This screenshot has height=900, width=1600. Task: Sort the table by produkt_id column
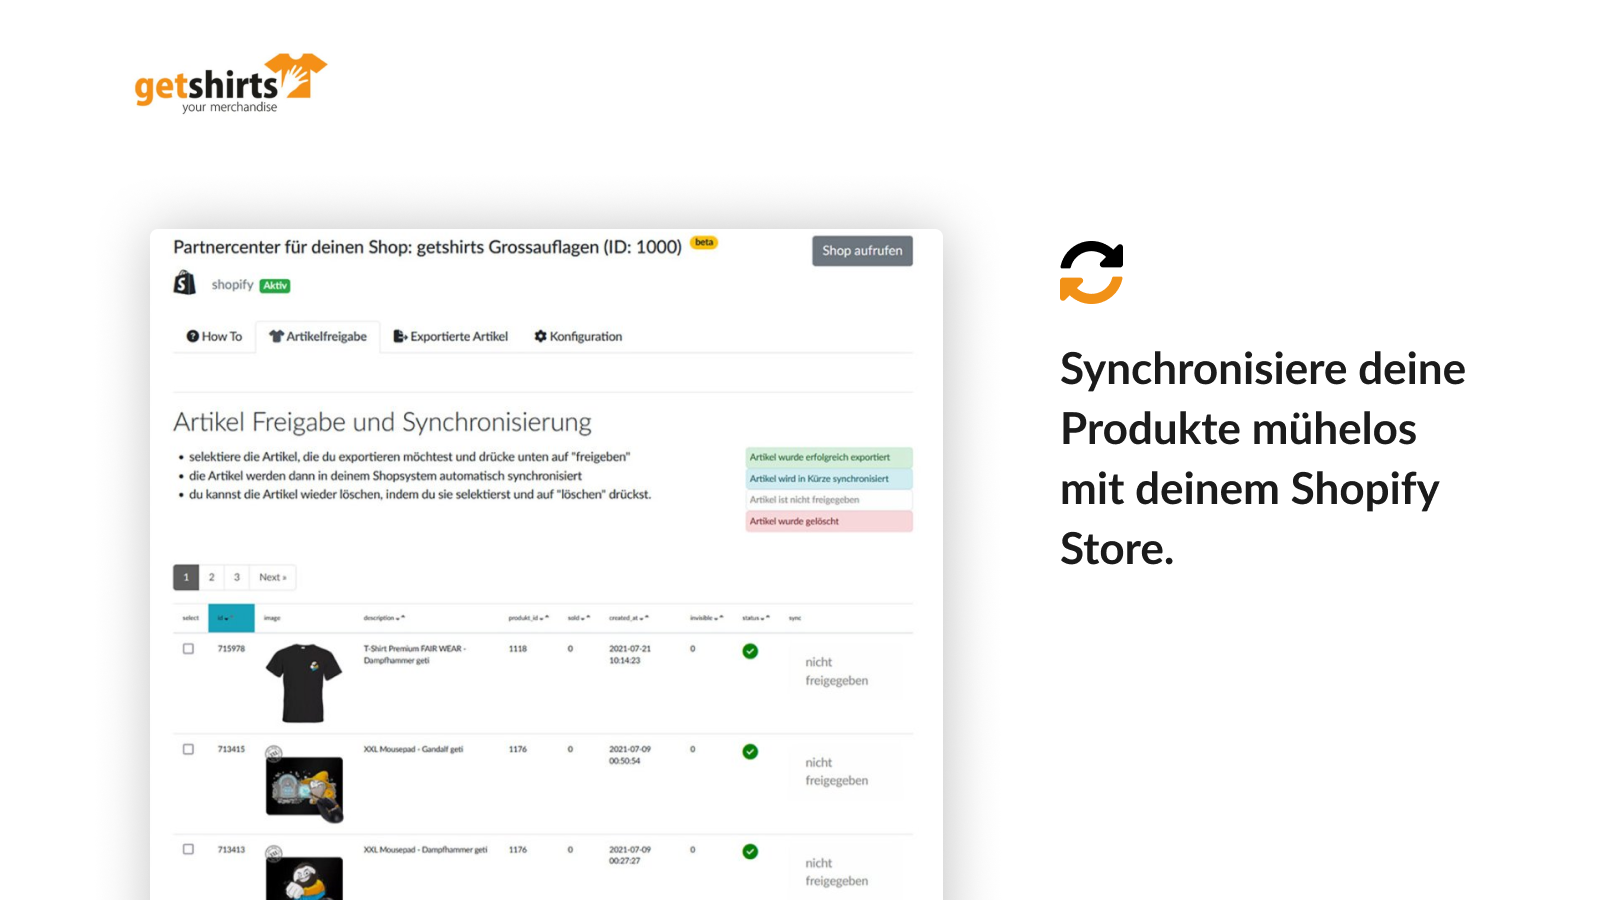click(x=528, y=618)
